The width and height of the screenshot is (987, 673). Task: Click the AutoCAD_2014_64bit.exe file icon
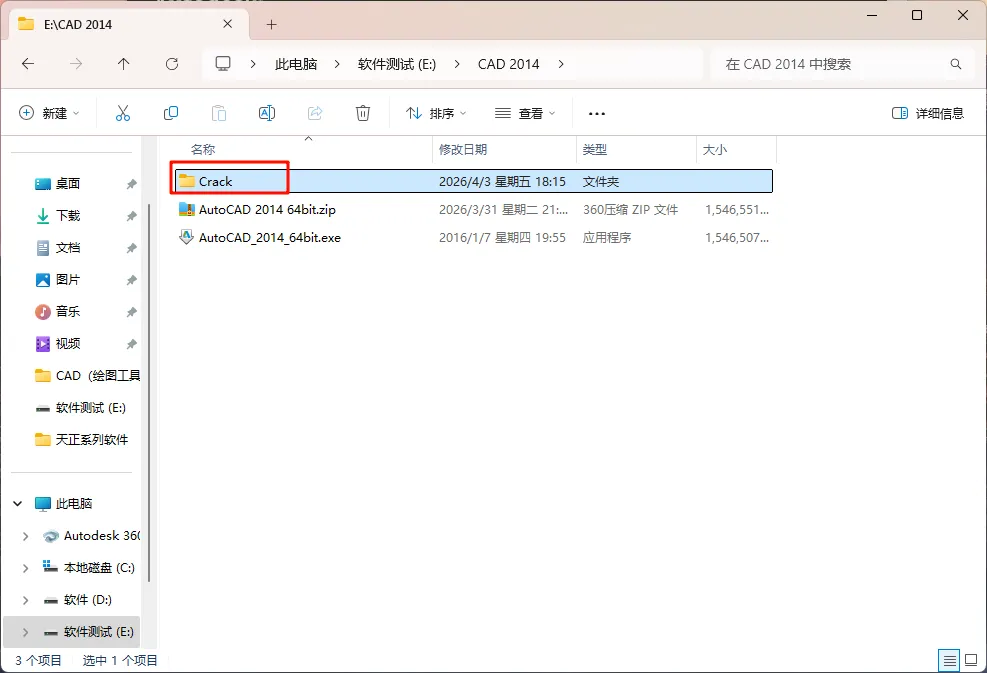tap(186, 237)
